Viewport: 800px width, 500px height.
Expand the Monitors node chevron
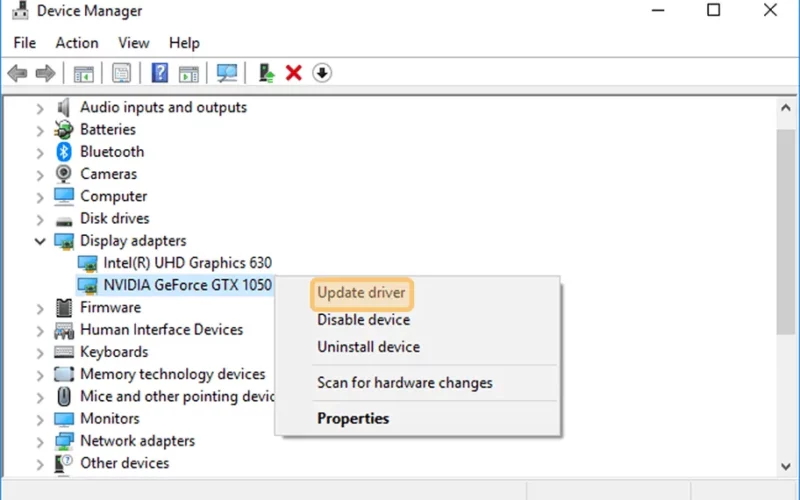pos(40,420)
